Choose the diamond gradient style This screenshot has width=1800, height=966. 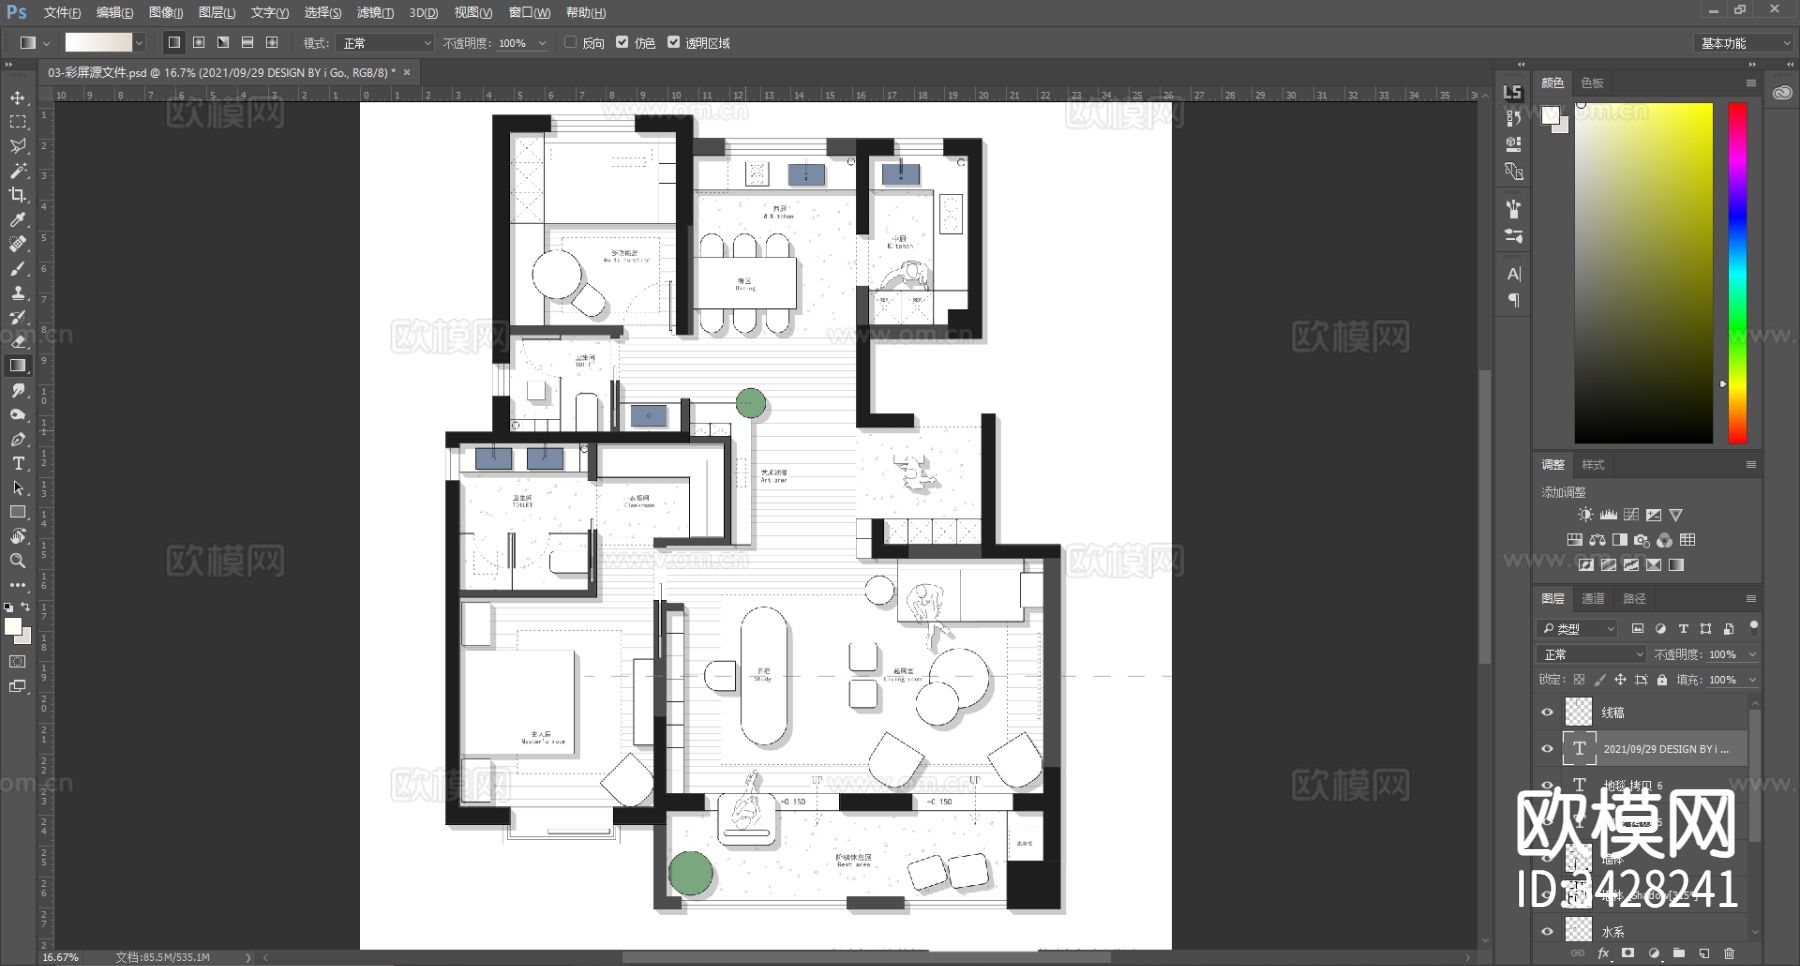(272, 43)
